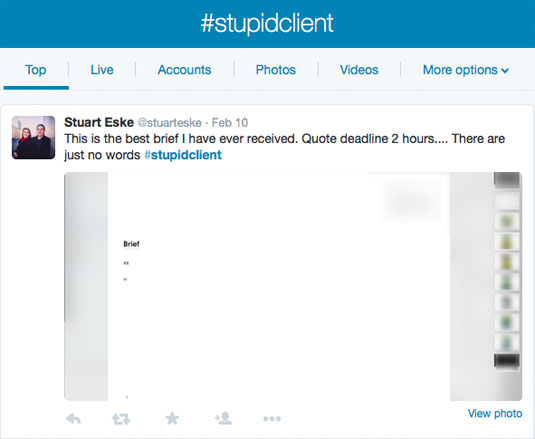Open the attached brief screenshot image
This screenshot has width=535, height=439.
[x=293, y=287]
